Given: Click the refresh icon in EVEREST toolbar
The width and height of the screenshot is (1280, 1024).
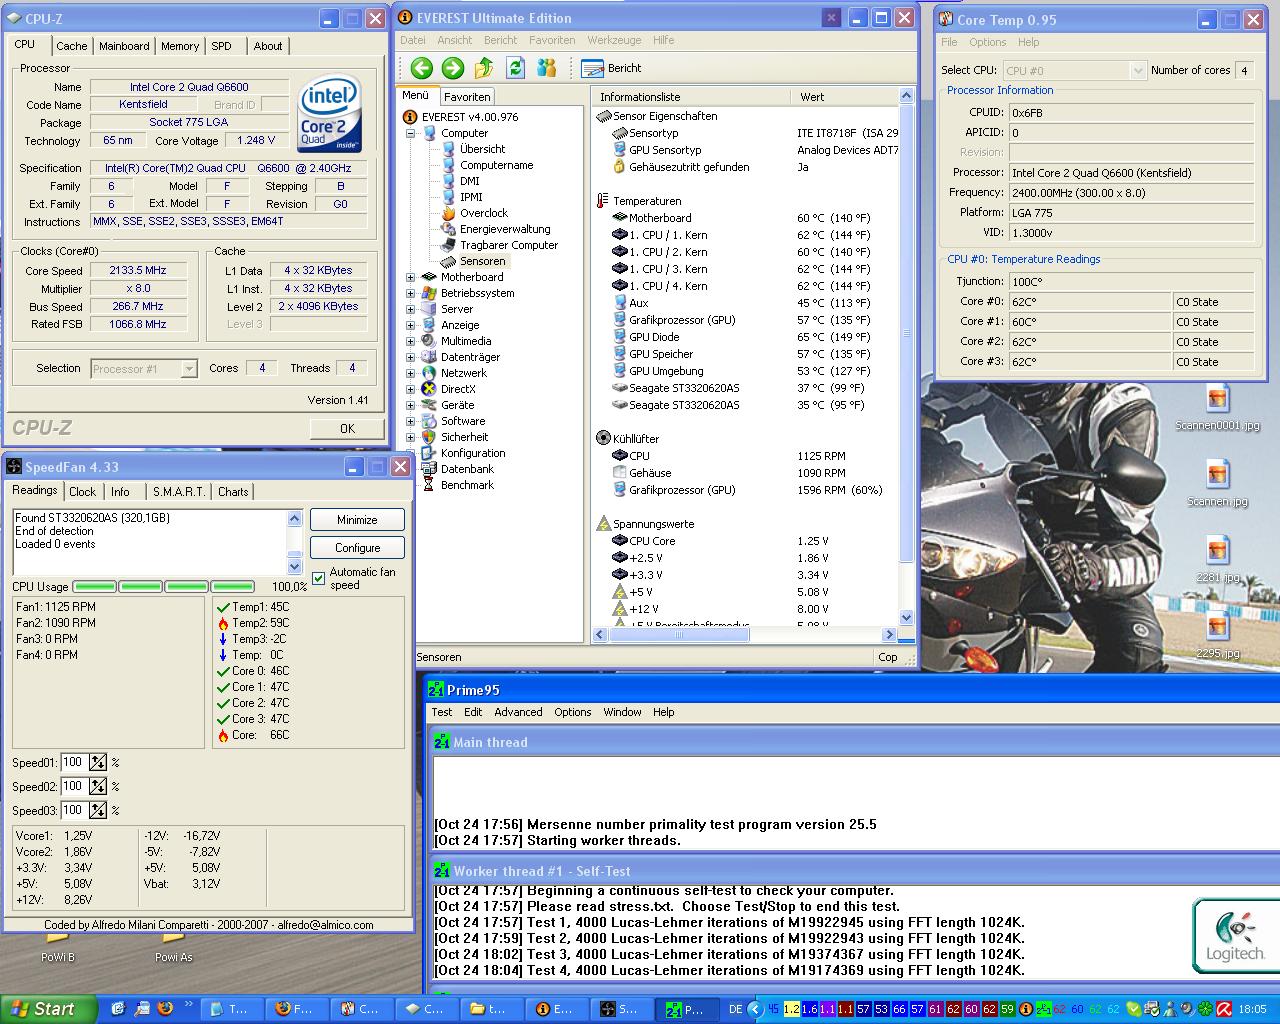Looking at the screenshot, I should pyautogui.click(x=515, y=68).
